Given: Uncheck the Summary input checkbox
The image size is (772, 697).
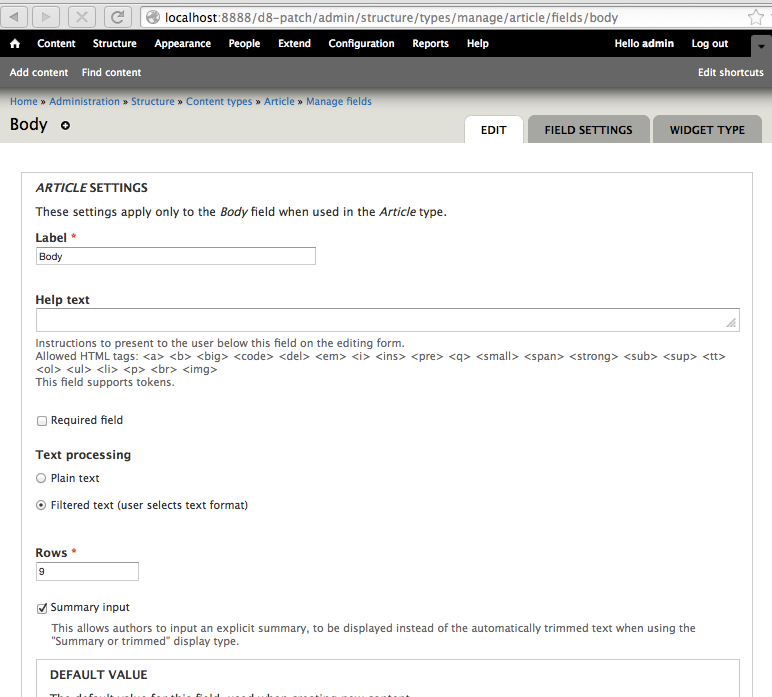Looking at the screenshot, I should 42,608.
